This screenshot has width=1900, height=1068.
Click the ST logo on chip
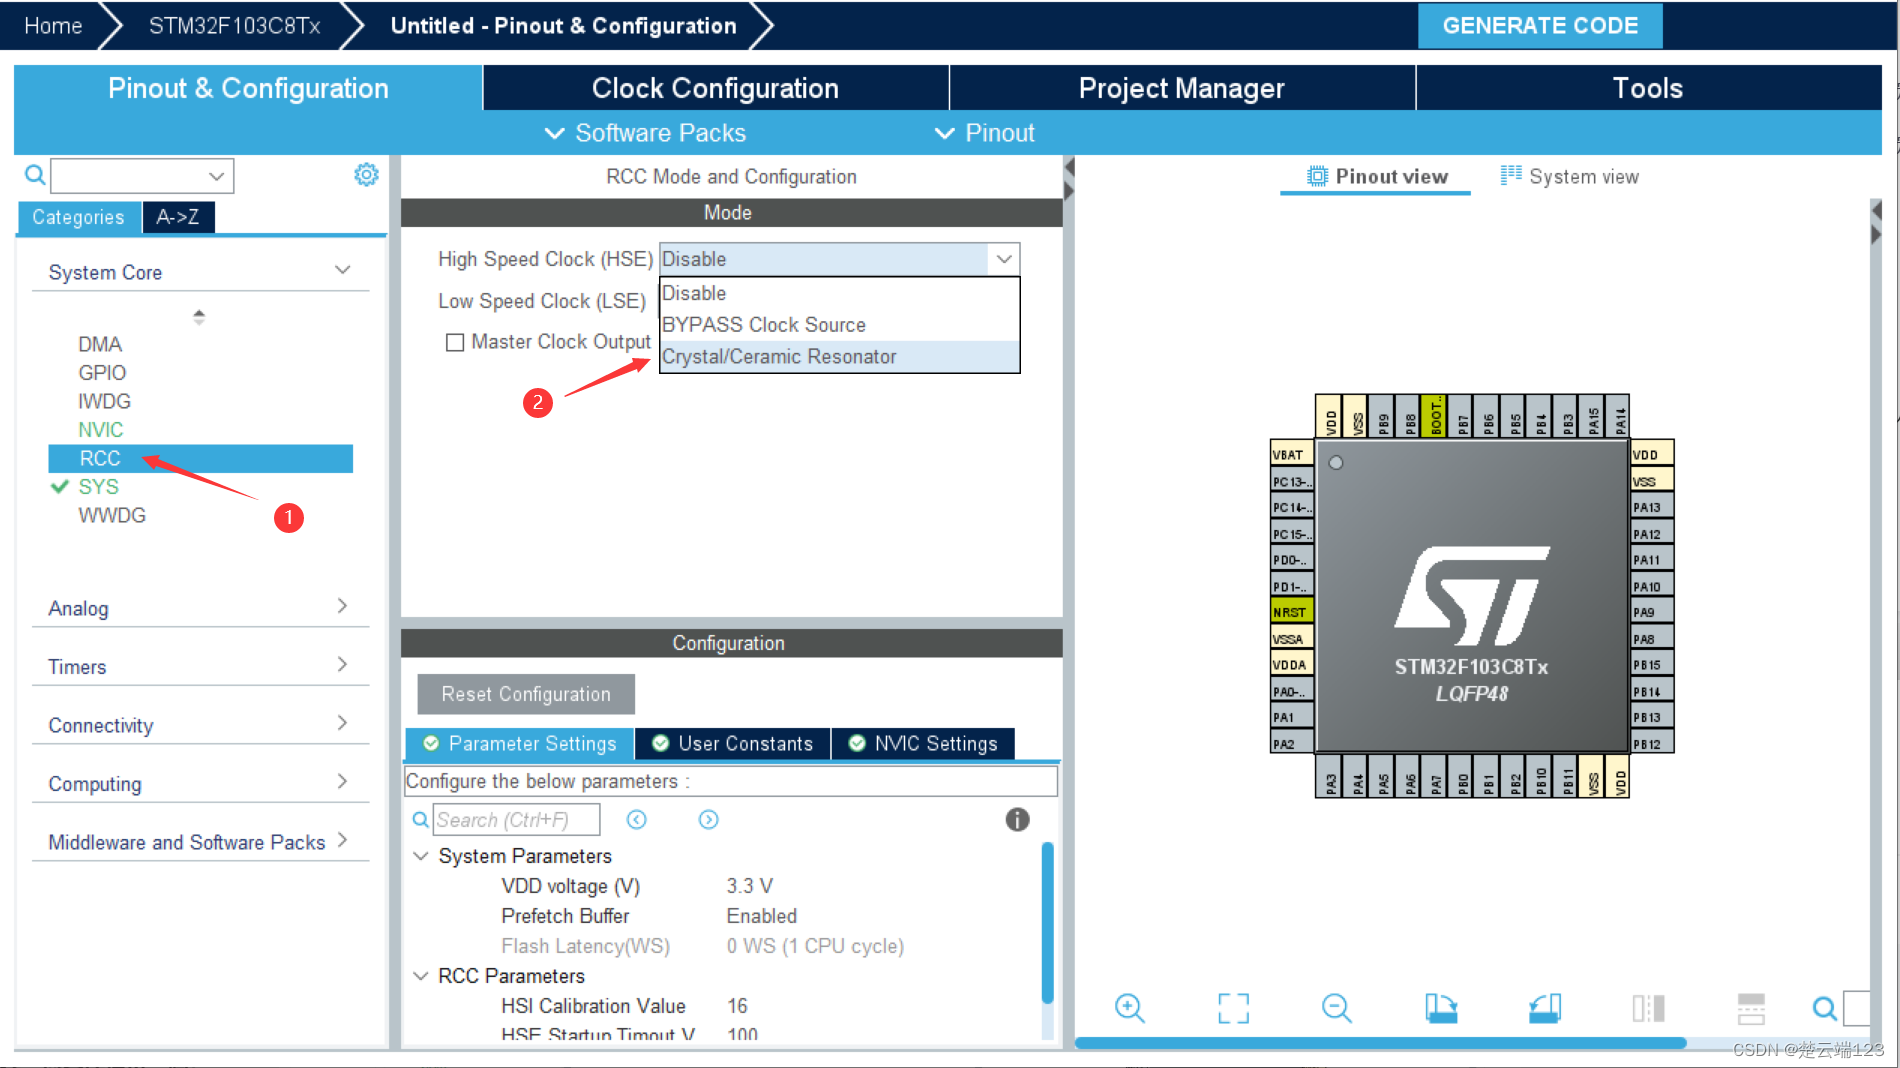tap(1472, 595)
